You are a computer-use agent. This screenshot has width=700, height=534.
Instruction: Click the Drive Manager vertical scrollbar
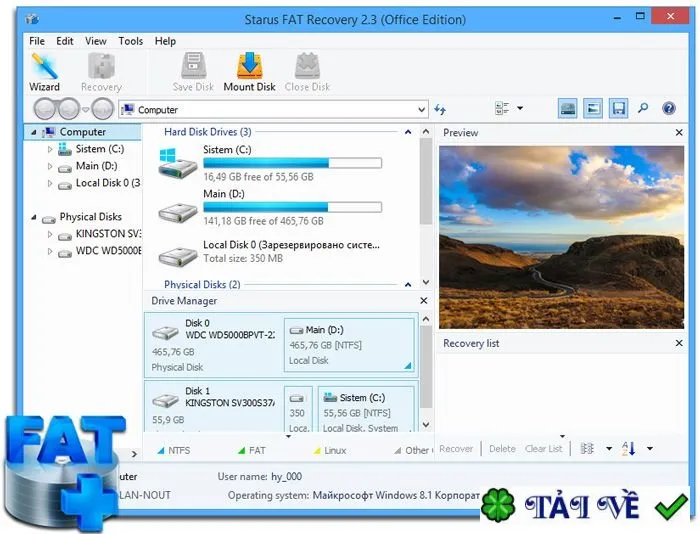[426, 367]
